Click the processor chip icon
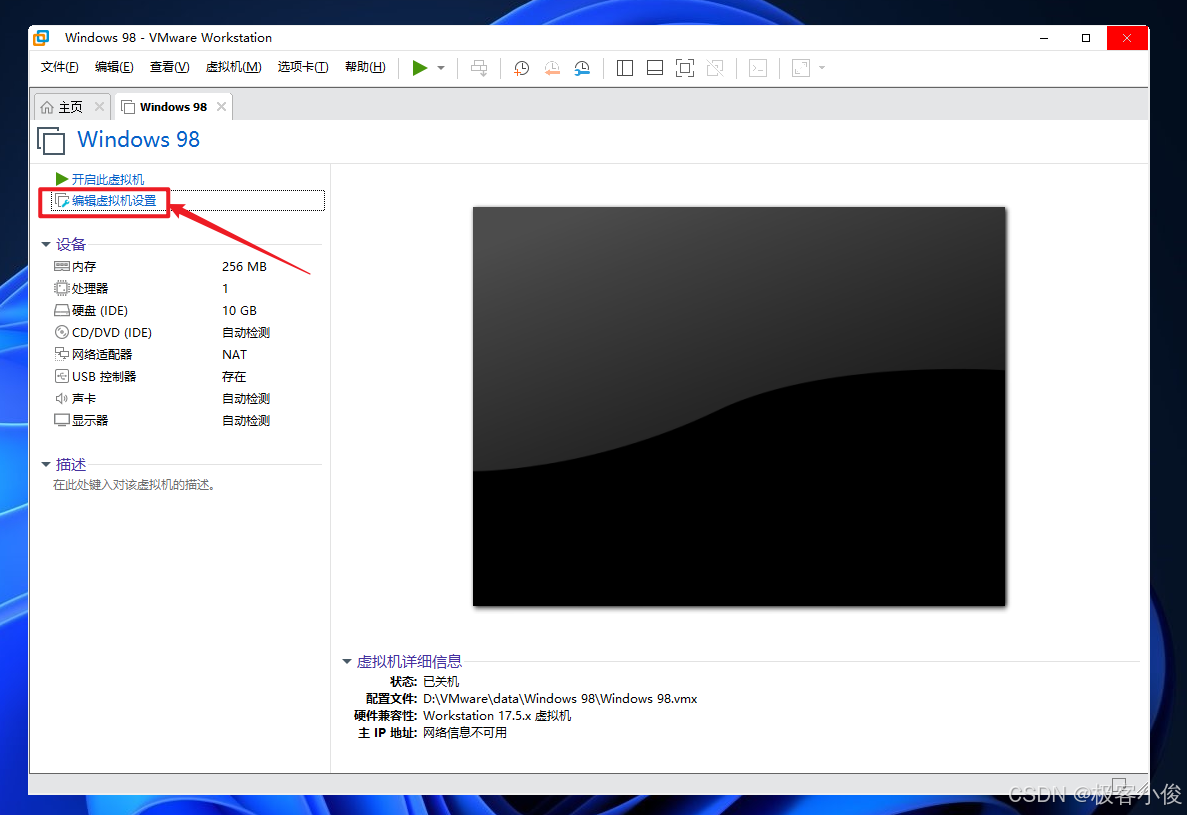 62,288
